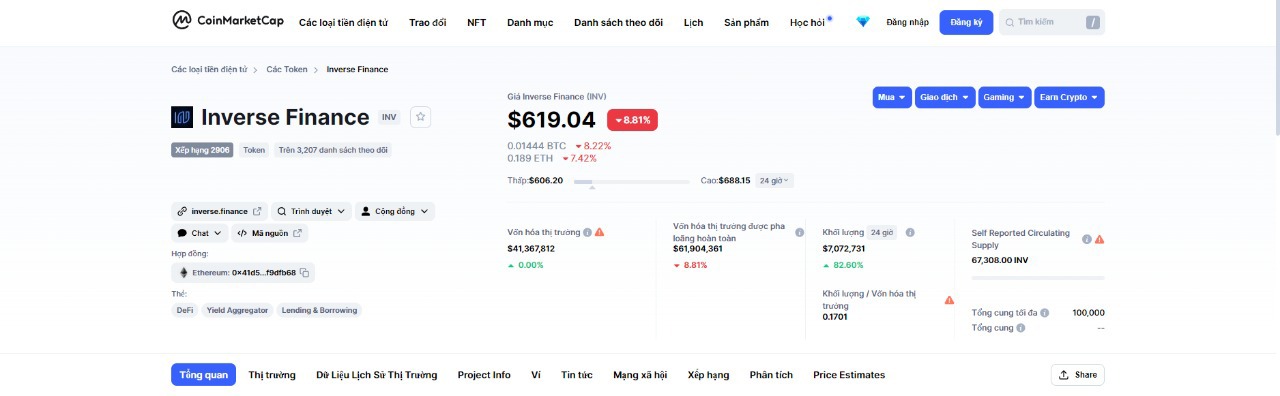1280x396 pixels.
Task: Open the 24 giờ range dropdown
Action: coord(774,181)
